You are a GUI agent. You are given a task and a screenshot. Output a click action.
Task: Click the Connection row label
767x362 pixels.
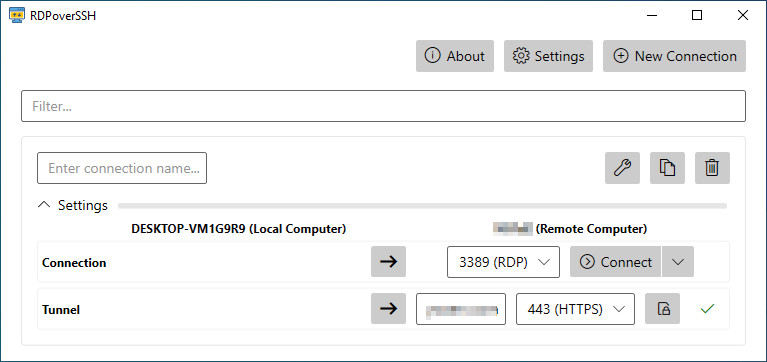tap(74, 263)
